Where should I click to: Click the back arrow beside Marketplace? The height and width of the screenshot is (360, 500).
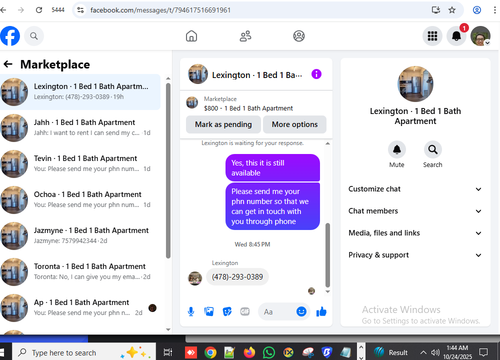coord(8,64)
